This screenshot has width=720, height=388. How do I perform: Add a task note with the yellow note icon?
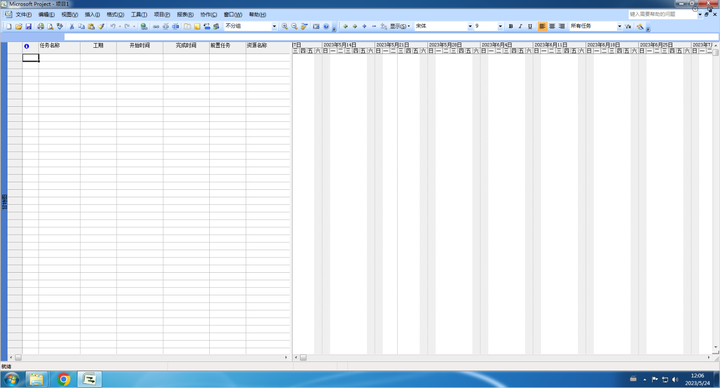click(x=197, y=27)
